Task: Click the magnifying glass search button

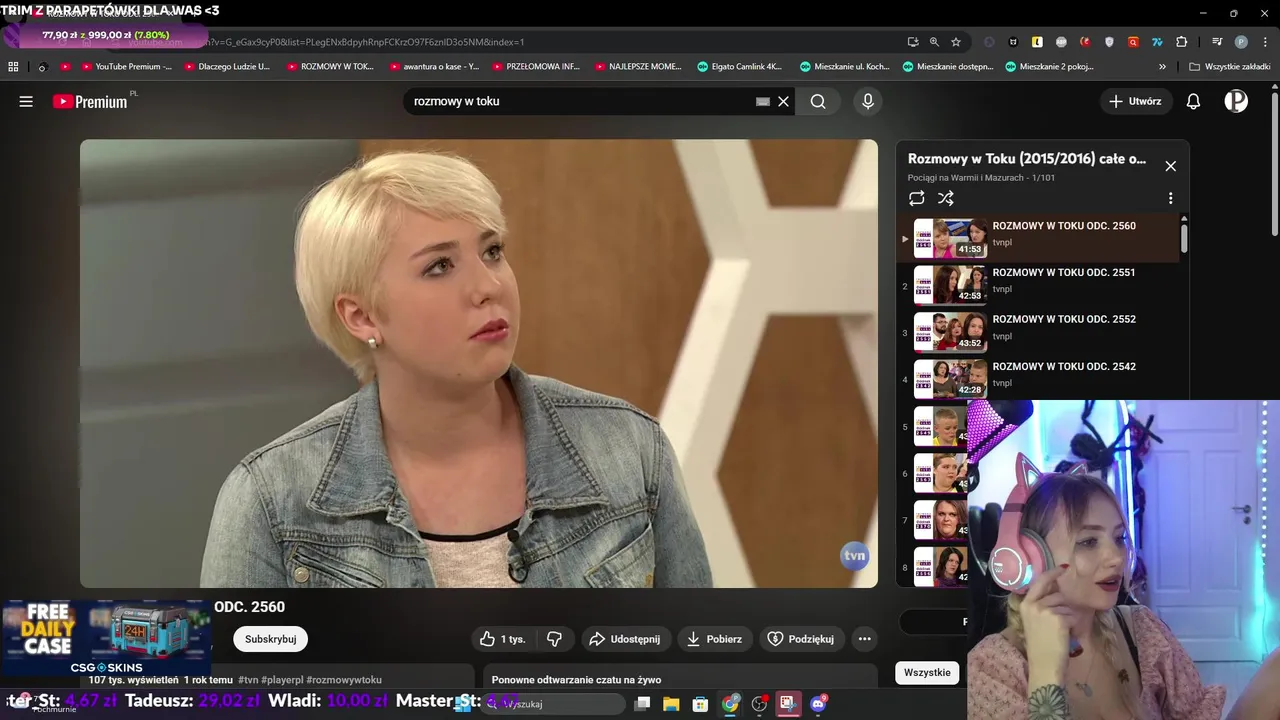Action: [x=818, y=101]
